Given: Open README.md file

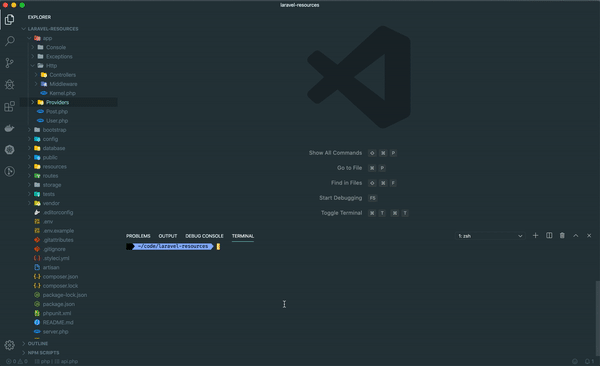Looking at the screenshot, I should (x=58, y=323).
